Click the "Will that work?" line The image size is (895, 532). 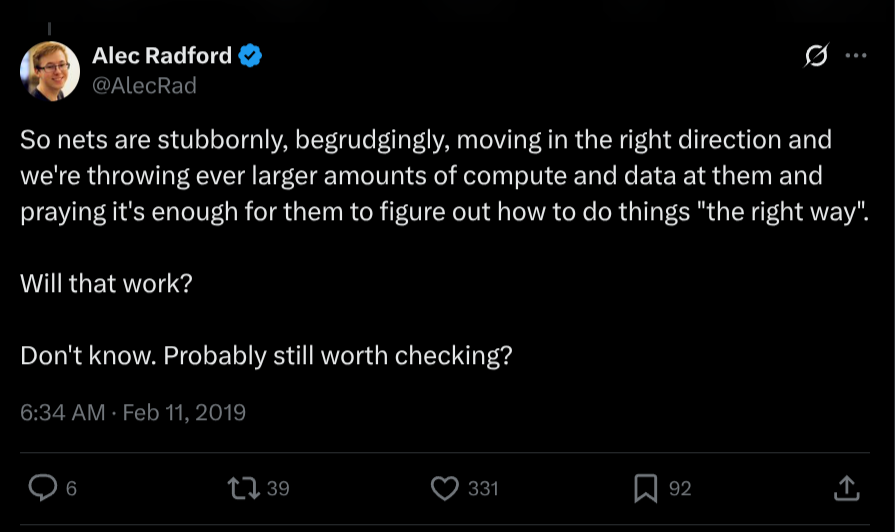[x=106, y=283]
